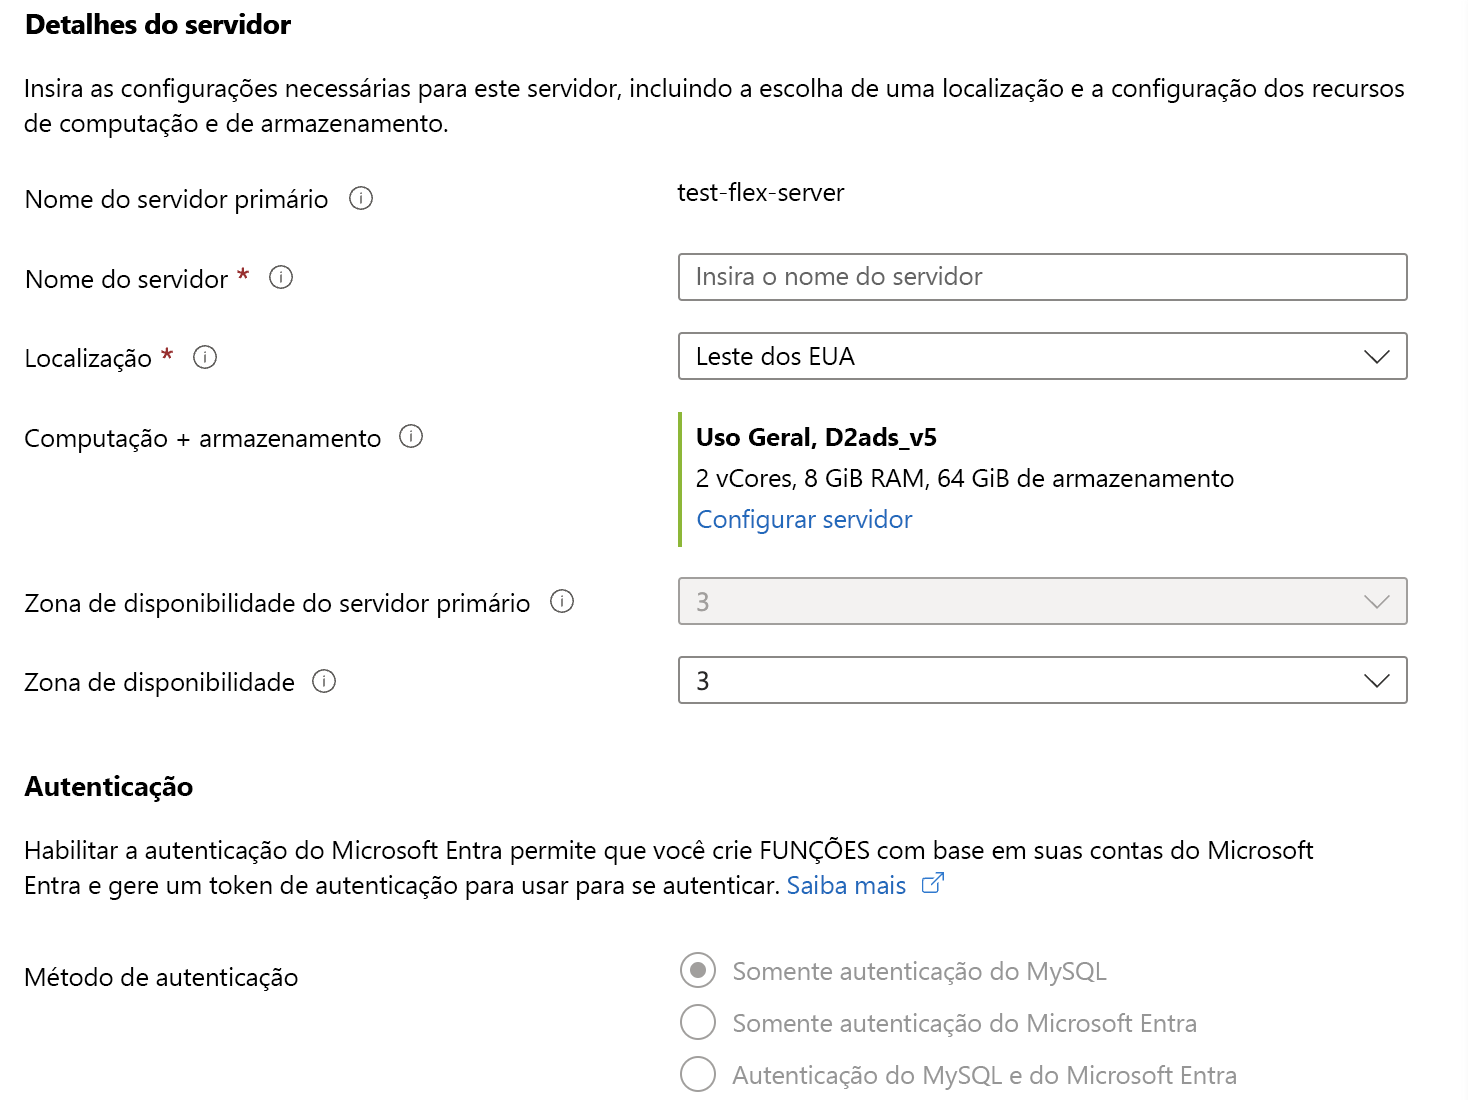Choose Autenticação do MySQL e do Microsoft Entra
Viewport: 1468px width, 1100px height.
coord(698,1074)
